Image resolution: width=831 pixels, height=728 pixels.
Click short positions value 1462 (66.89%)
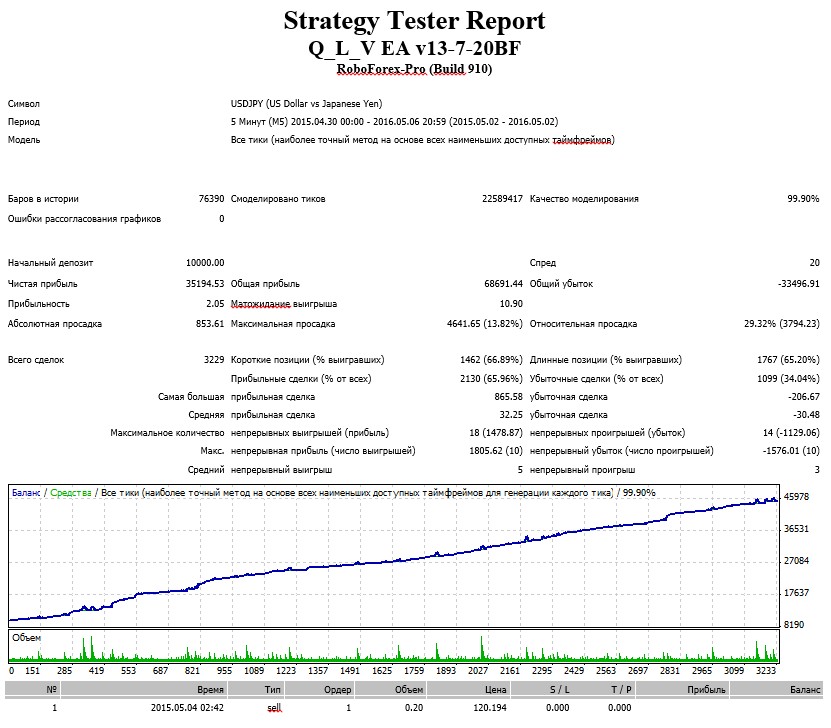click(x=491, y=360)
